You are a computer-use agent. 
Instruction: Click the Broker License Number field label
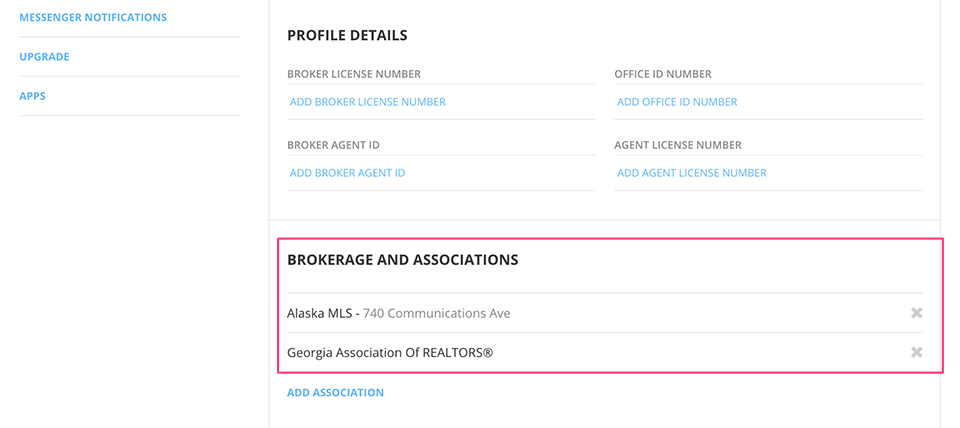[x=353, y=74]
